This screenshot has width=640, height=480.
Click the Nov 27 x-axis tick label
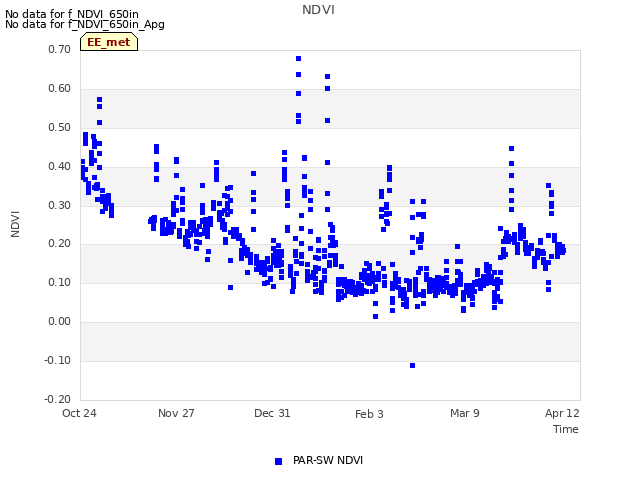176,413
